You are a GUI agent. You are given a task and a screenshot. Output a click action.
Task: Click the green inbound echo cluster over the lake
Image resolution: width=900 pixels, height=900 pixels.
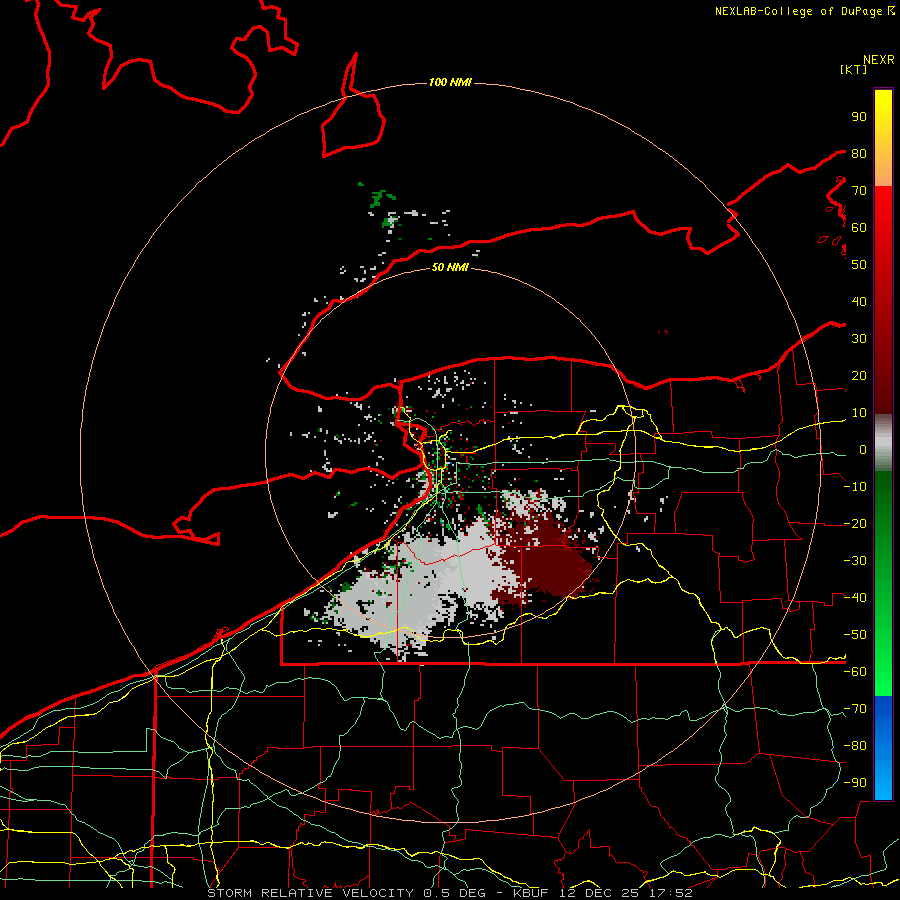[381, 199]
